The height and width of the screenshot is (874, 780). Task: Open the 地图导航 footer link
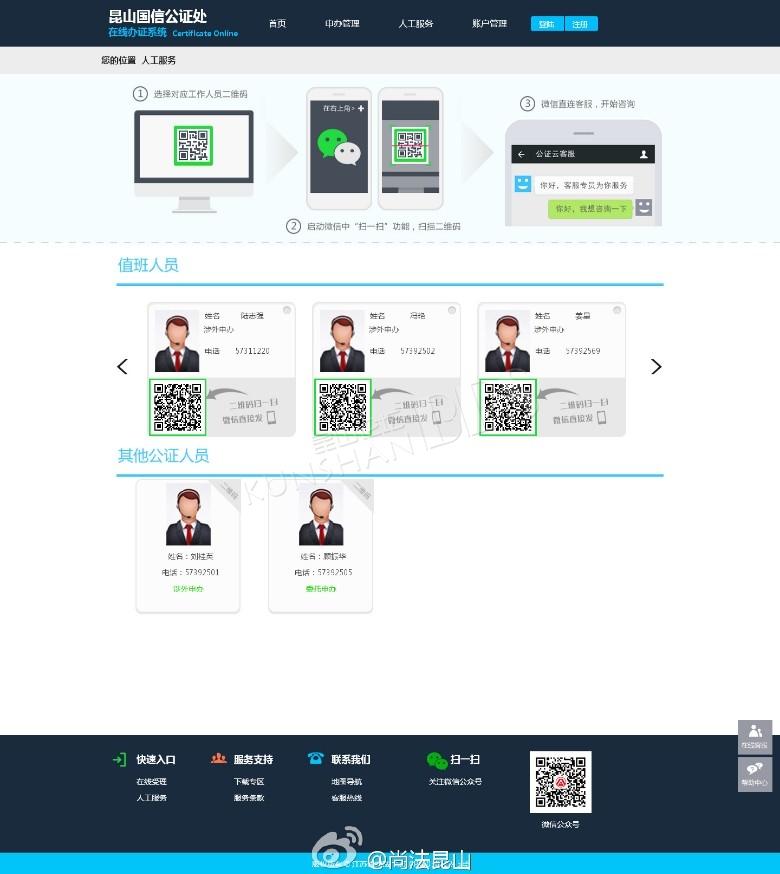click(x=347, y=781)
